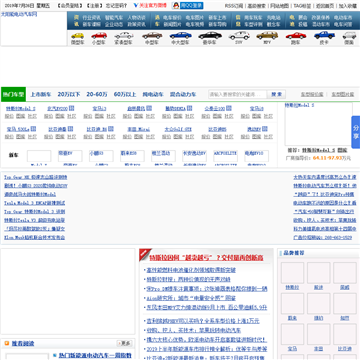360x360 pixels.
Task: Open the Tesla headline article link
Action: click(x=206, y=258)
